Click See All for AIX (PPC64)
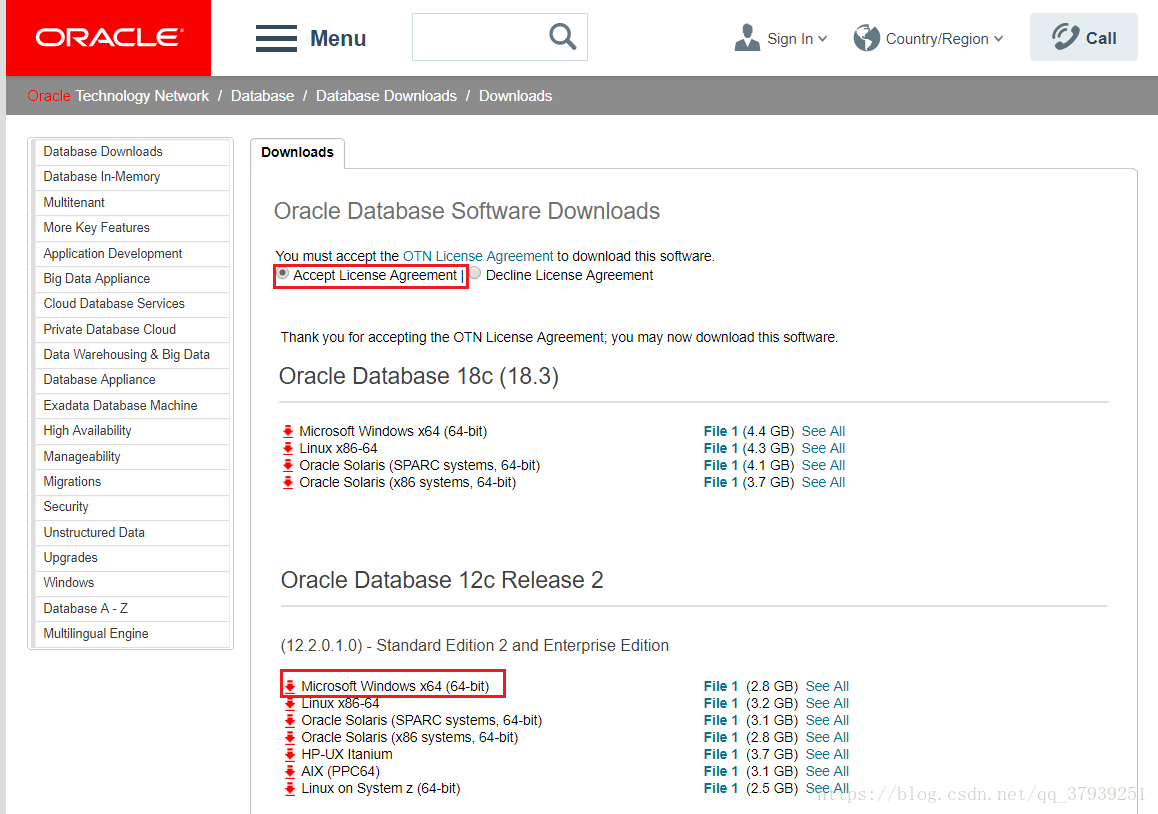This screenshot has height=814, width=1158. 827,771
